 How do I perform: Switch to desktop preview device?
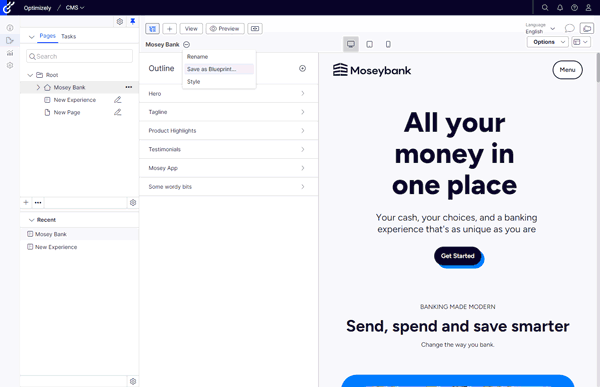[x=351, y=44]
